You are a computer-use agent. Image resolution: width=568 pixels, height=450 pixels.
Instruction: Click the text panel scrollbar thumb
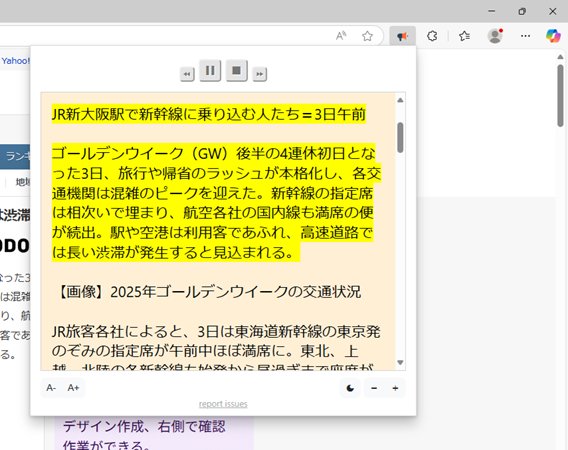point(400,138)
